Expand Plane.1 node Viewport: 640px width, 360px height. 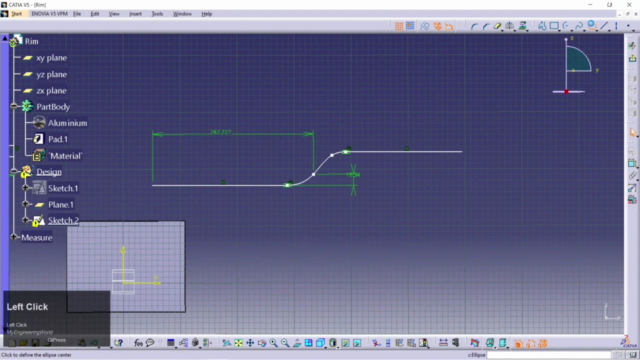pos(25,204)
